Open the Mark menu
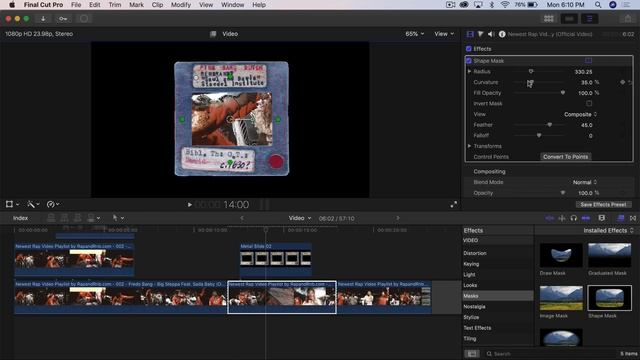The height and width of the screenshot is (360, 640). [x=136, y=5]
